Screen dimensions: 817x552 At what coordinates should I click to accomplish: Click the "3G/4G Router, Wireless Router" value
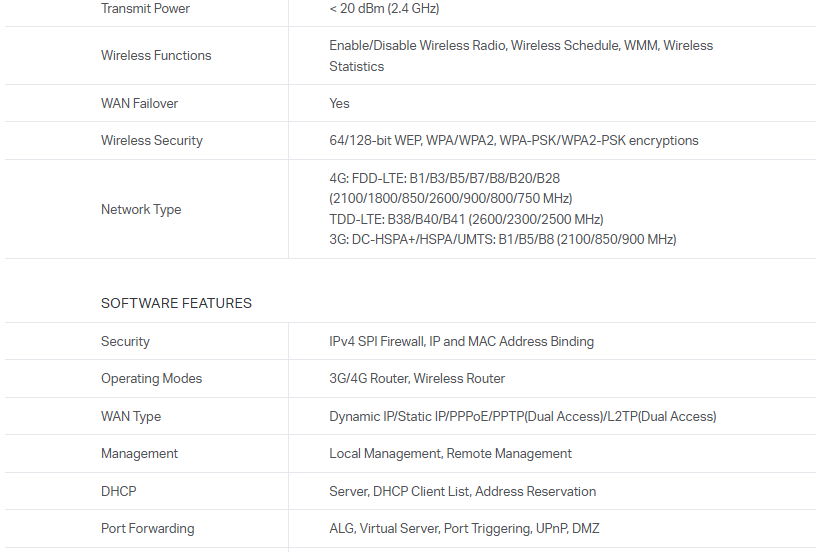tap(417, 379)
